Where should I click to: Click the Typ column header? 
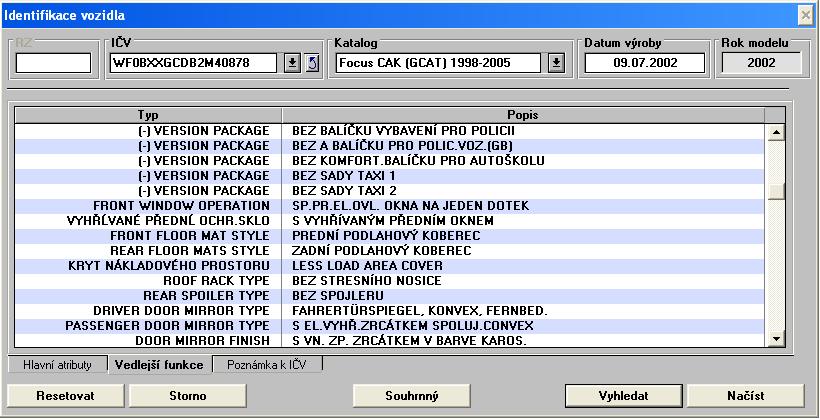[148, 114]
